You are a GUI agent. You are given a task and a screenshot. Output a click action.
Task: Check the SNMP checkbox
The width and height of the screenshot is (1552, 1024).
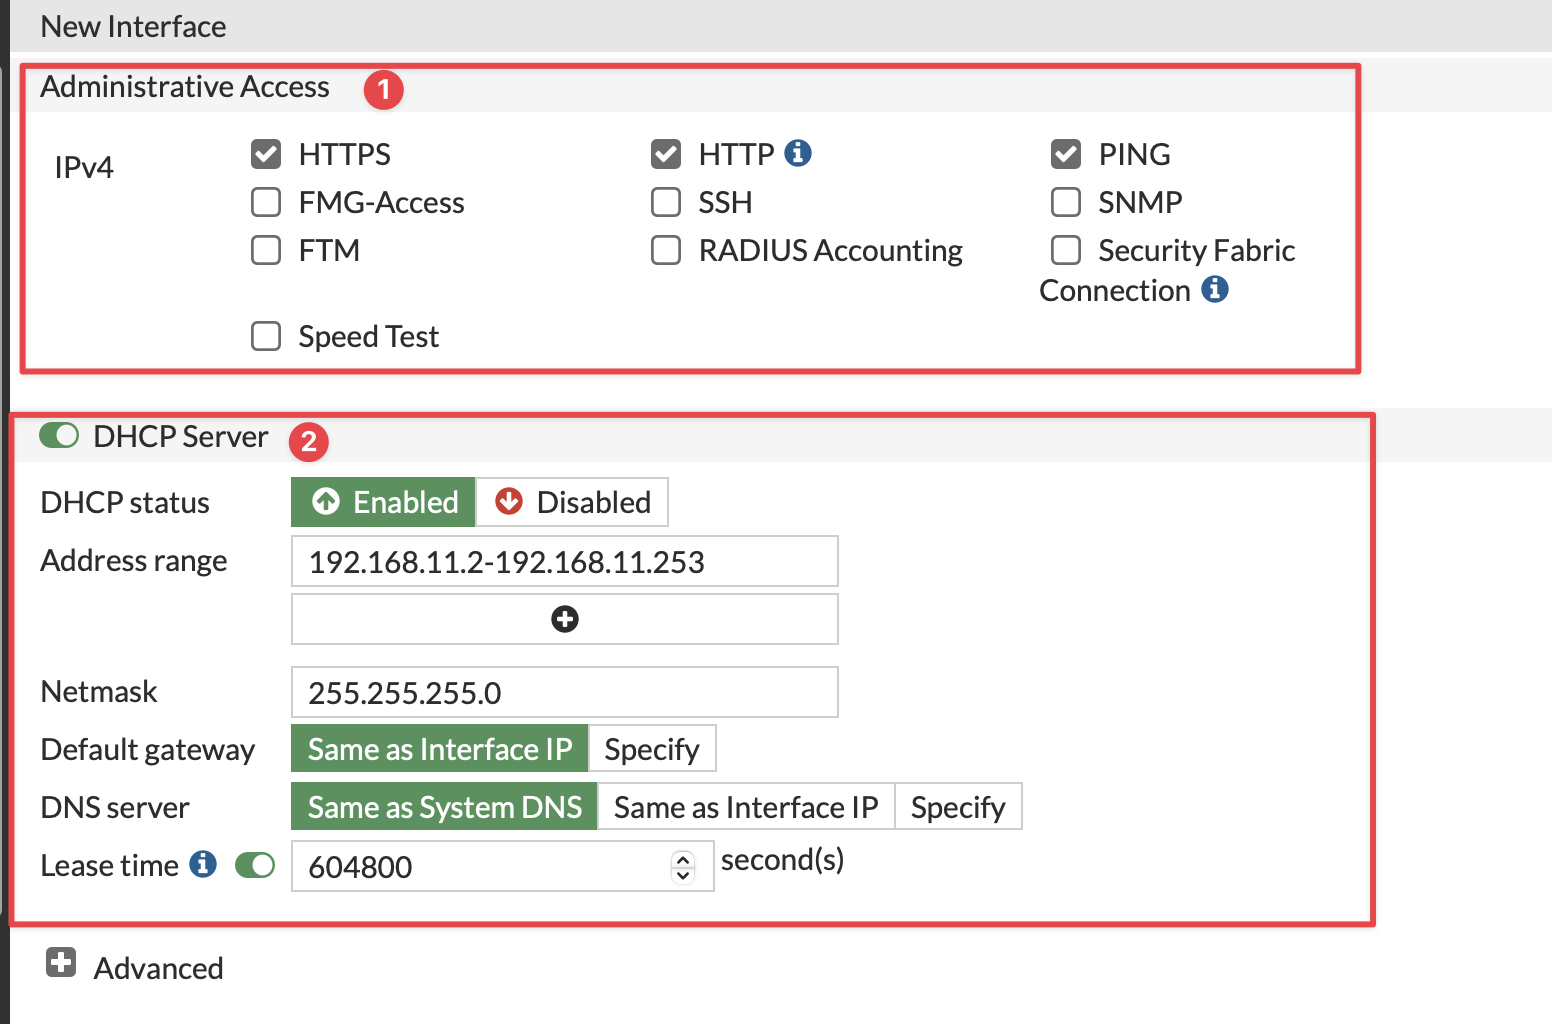click(1066, 202)
